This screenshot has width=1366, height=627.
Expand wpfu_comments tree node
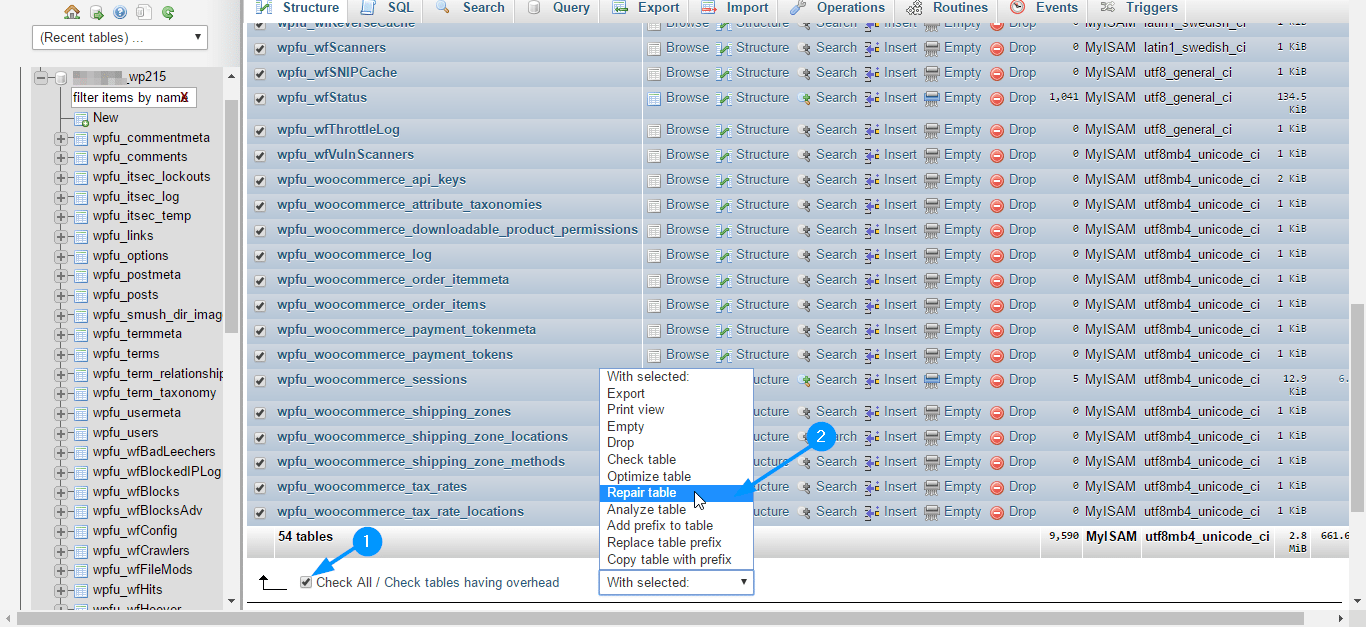click(61, 157)
